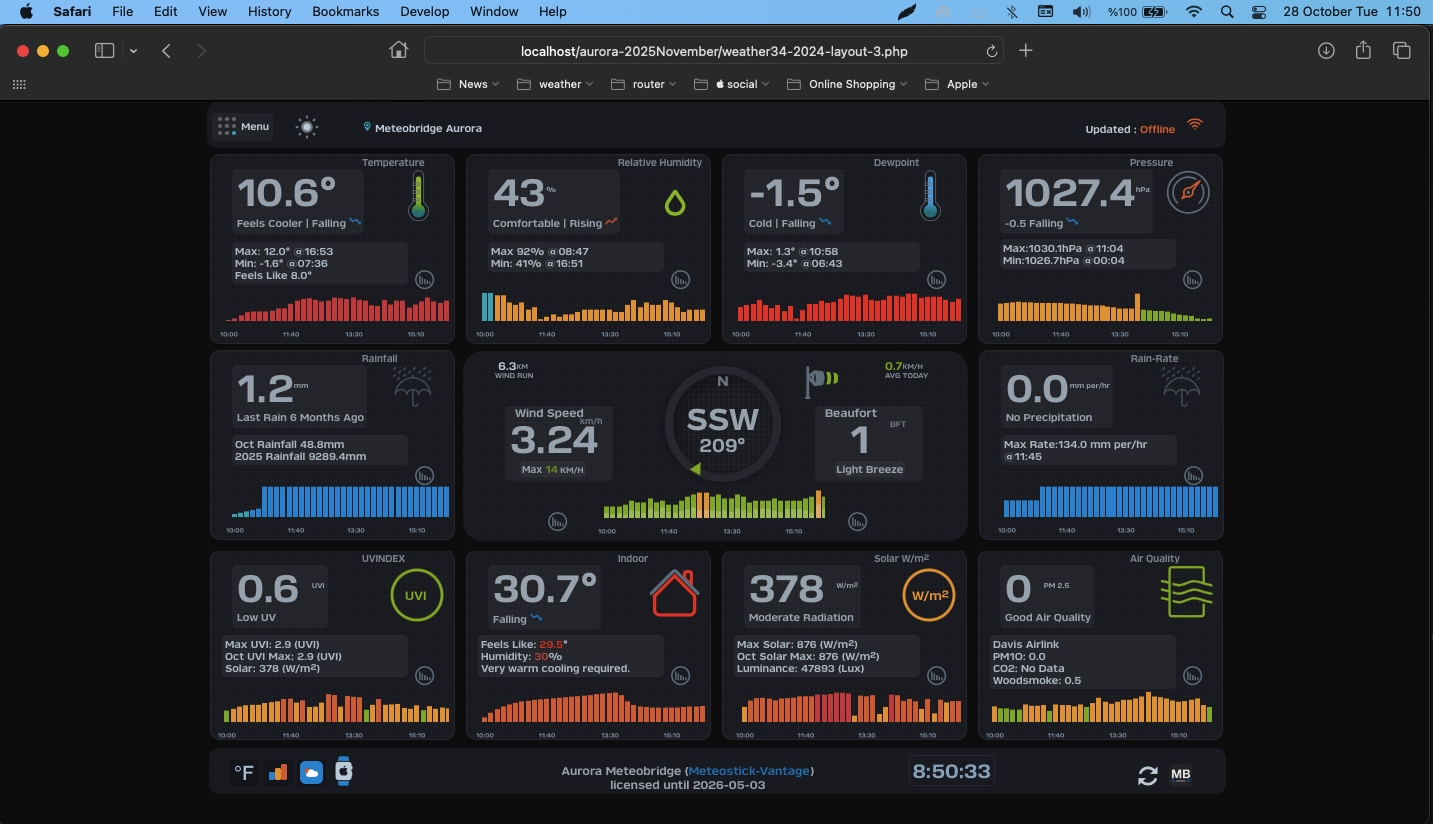
Task: Open the blue cloud weather icon in footer
Action: click(x=311, y=773)
